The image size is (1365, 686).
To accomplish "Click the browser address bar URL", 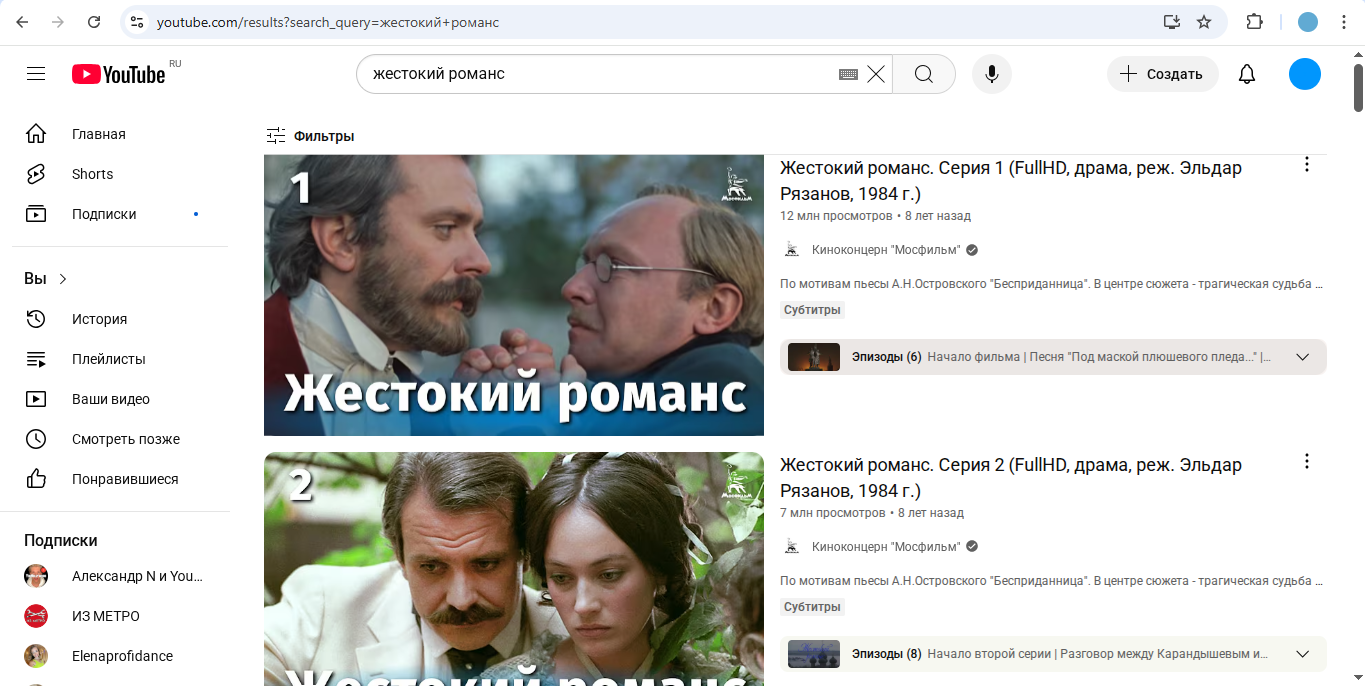I will coord(328,22).
